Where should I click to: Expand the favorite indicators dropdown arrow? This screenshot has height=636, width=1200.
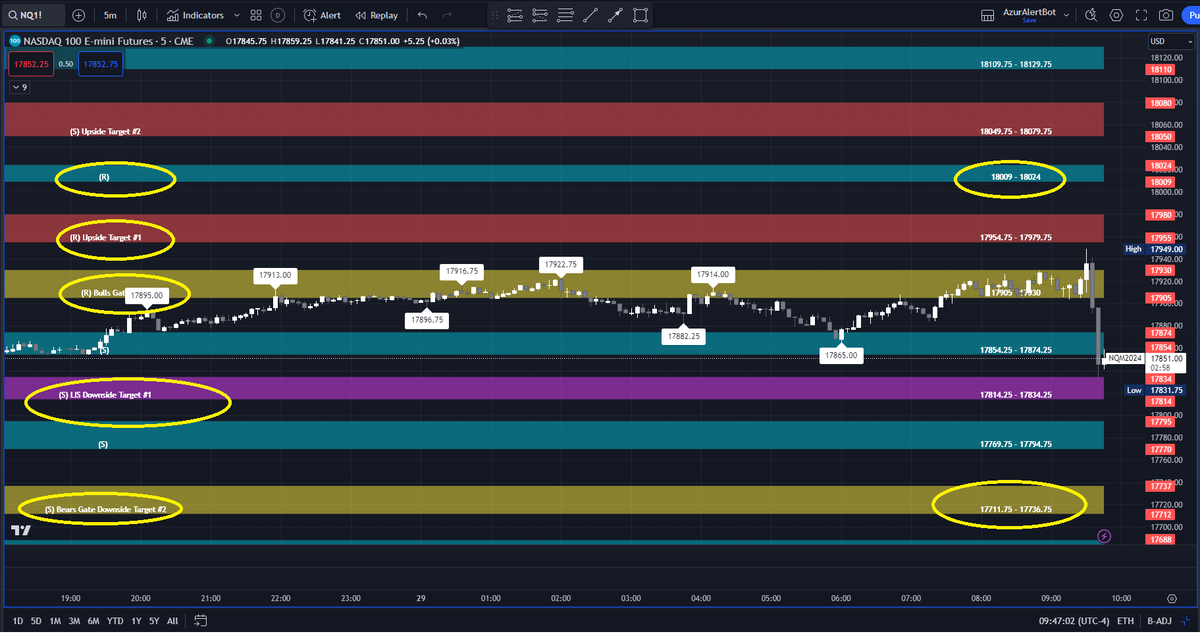235,15
